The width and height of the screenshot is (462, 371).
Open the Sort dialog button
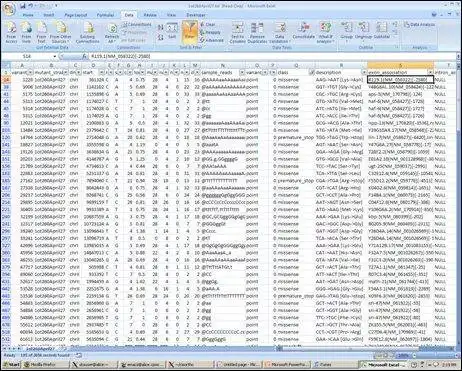point(172,31)
